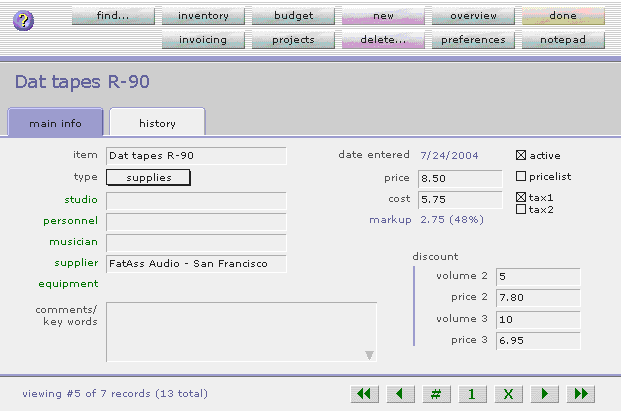This screenshot has height=411, width=621.
Task: Click the # record number button
Action: point(436,394)
